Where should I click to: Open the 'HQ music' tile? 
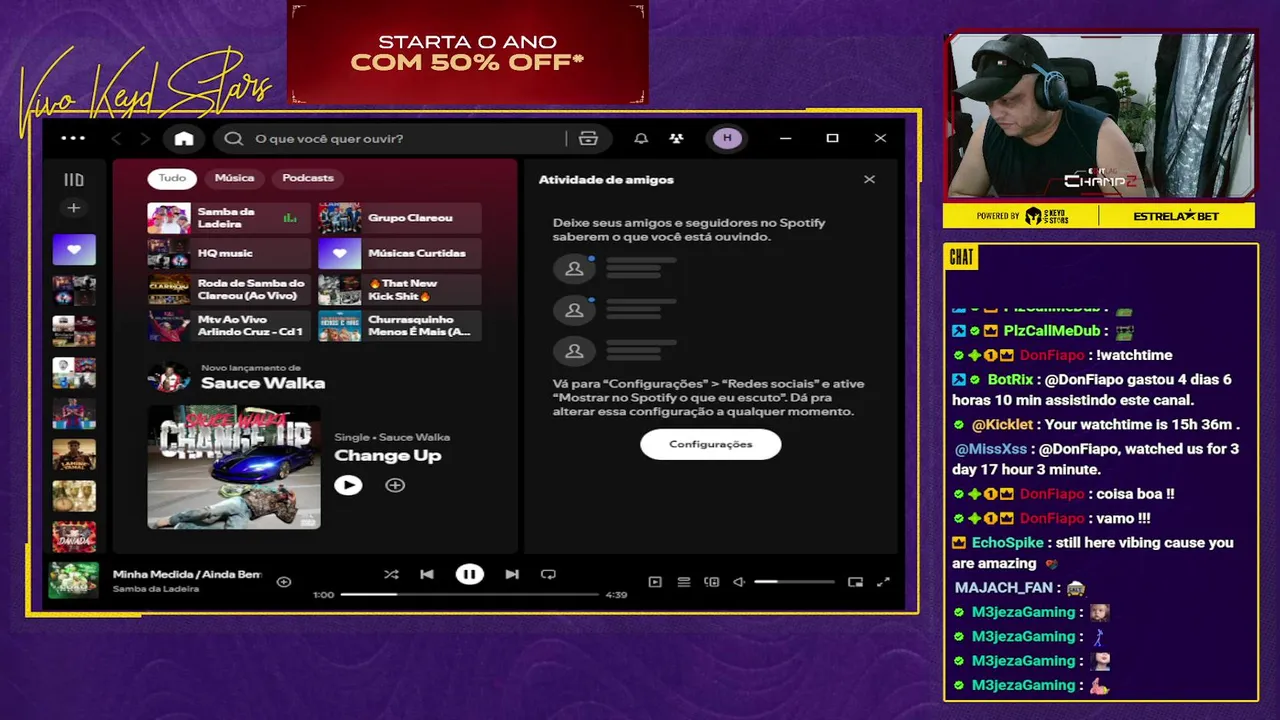point(229,254)
